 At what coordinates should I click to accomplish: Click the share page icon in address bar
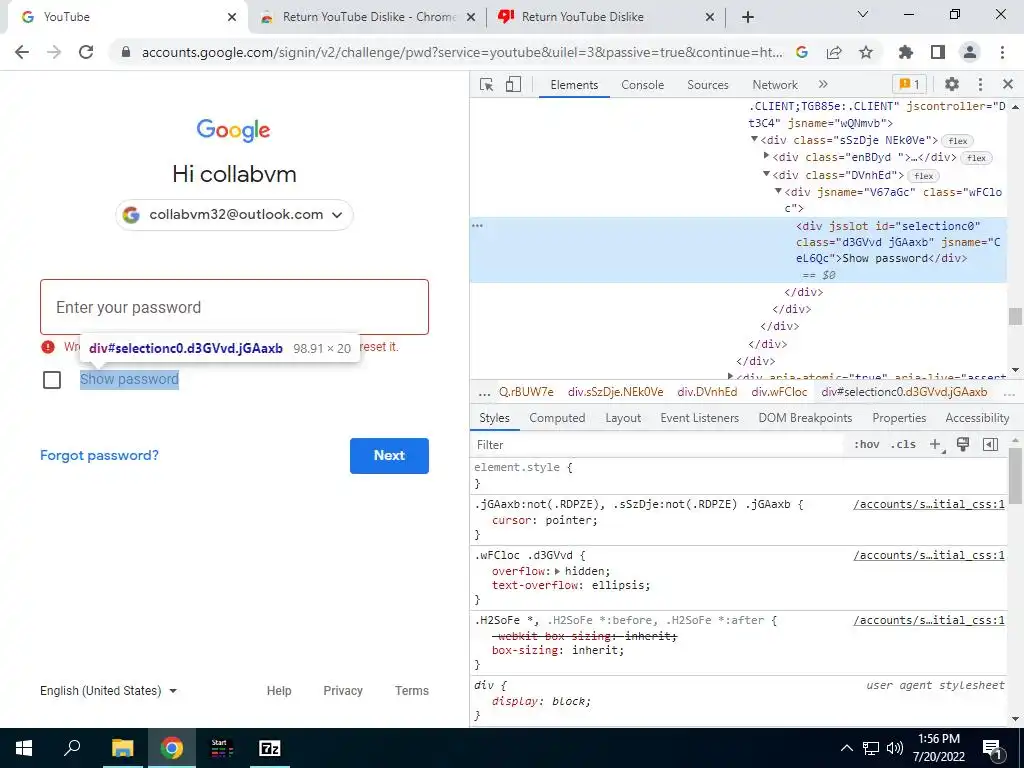[834, 52]
